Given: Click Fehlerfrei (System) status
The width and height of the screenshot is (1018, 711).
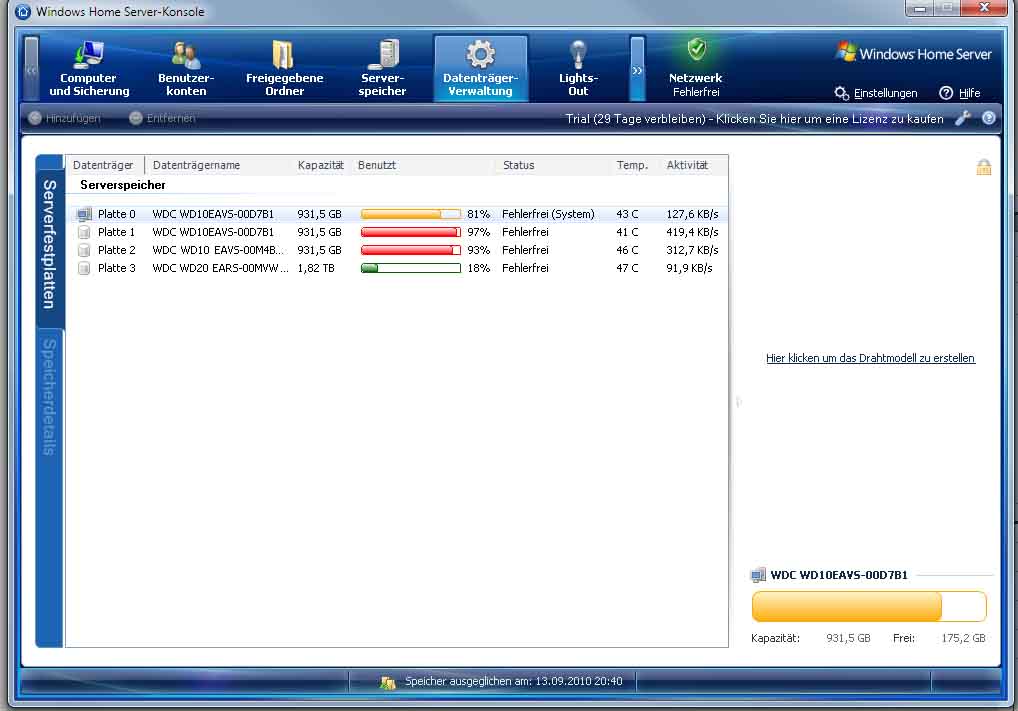Looking at the screenshot, I should [548, 214].
